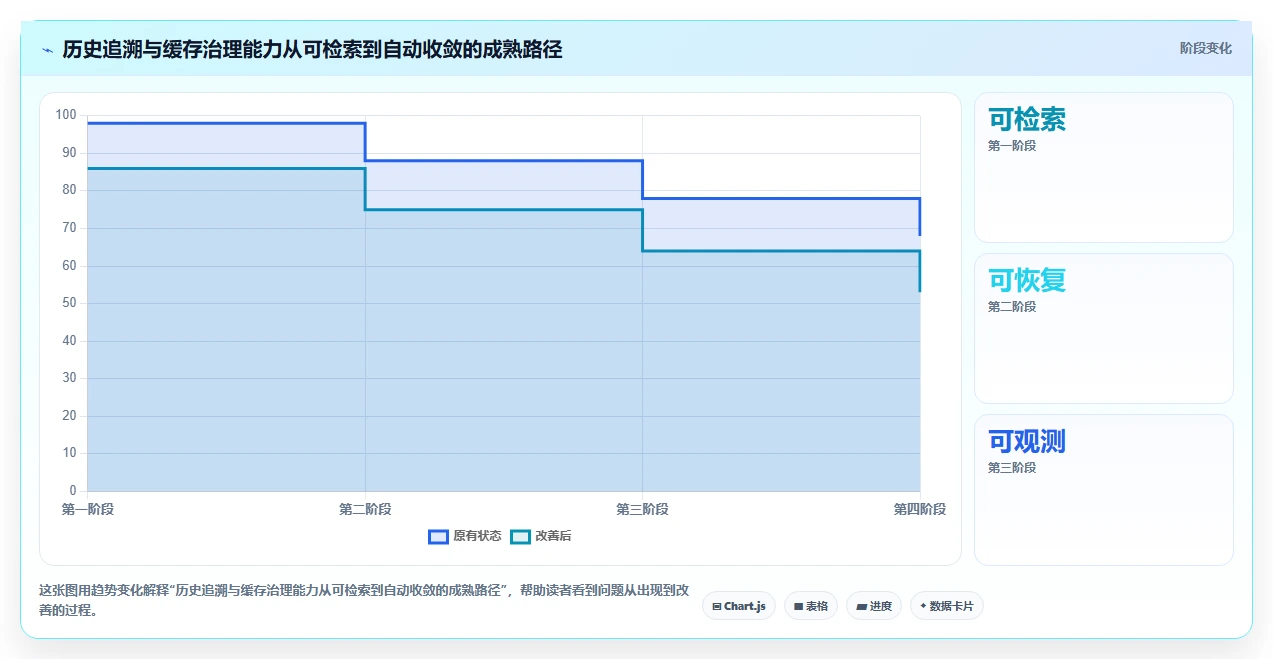This screenshot has width=1273, height=659.
Task: Click the description paragraph below the chart
Action: point(363,600)
